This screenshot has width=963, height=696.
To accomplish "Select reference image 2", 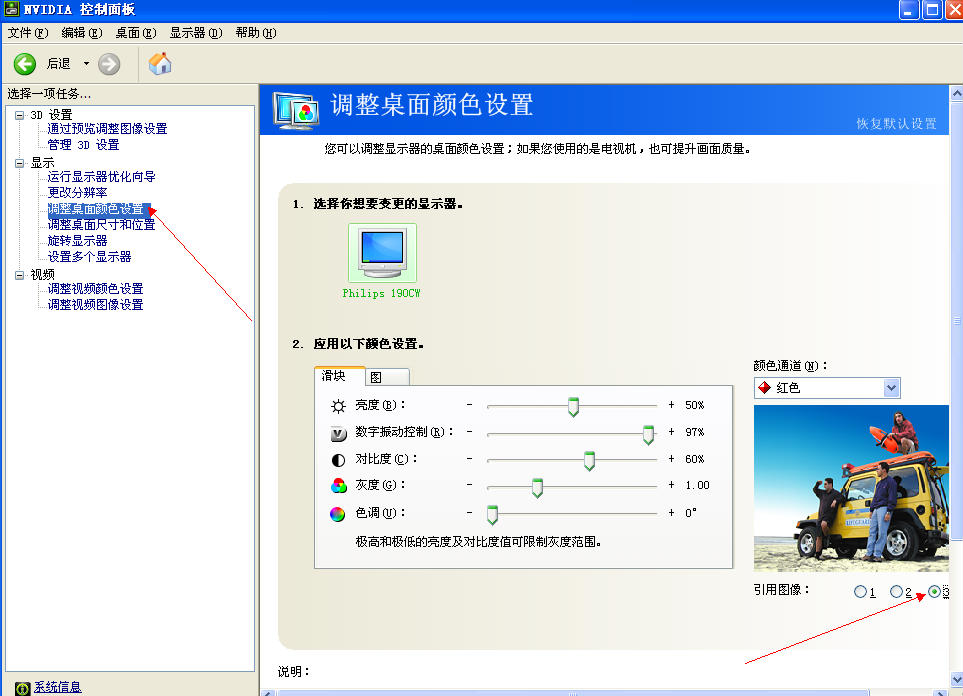I will pyautogui.click(x=897, y=591).
